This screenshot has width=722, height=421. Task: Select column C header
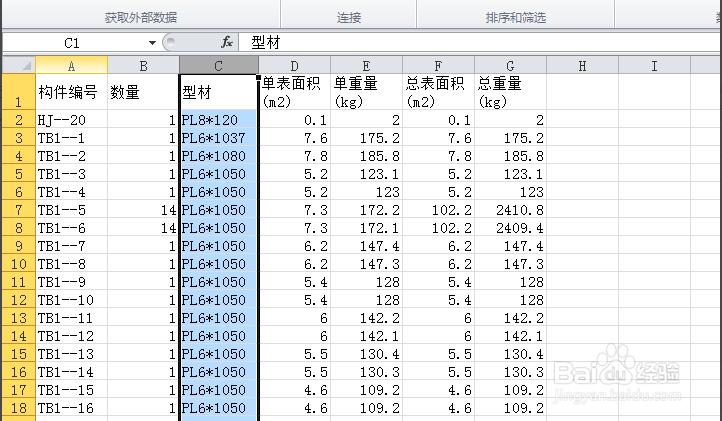219,65
